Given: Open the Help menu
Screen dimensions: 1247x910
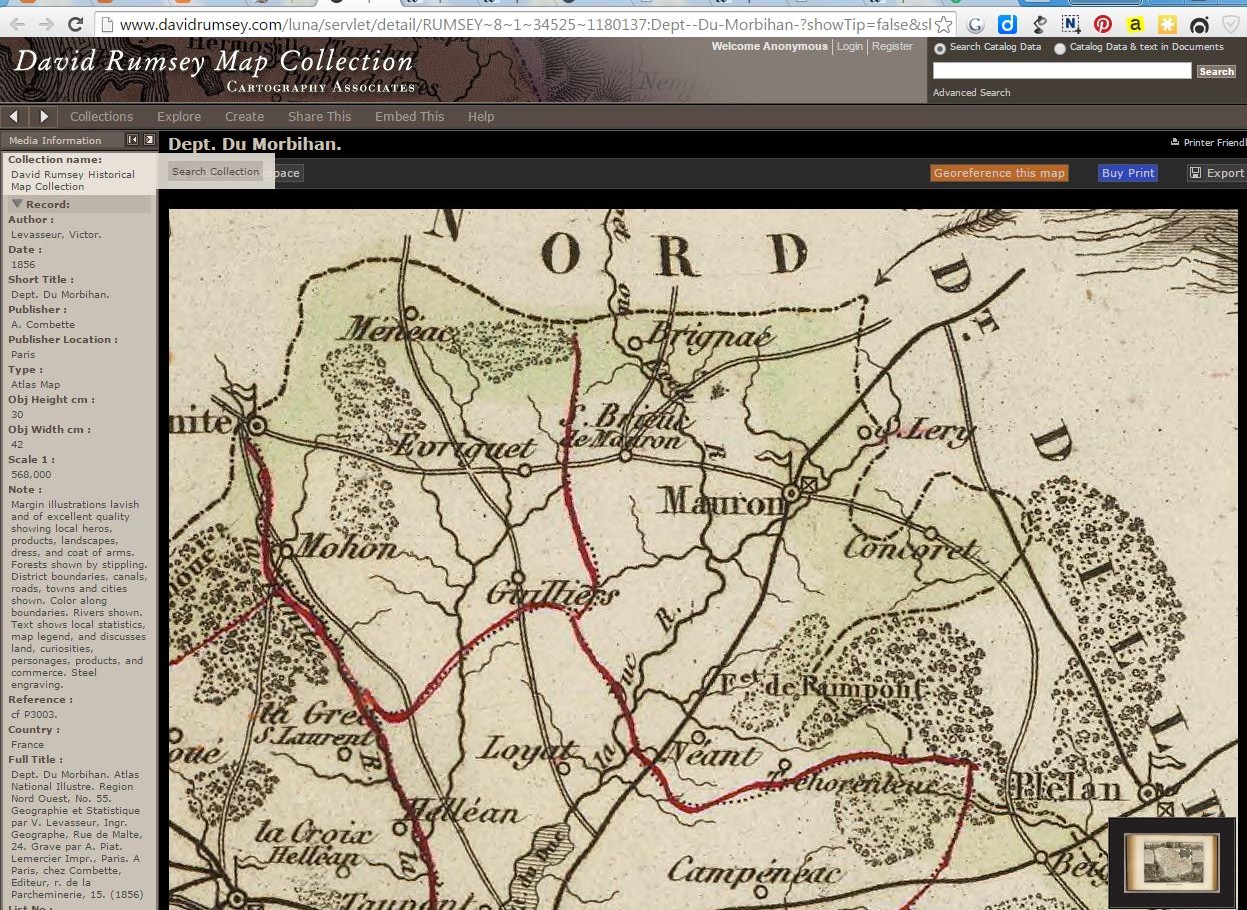Looking at the screenshot, I should (481, 116).
